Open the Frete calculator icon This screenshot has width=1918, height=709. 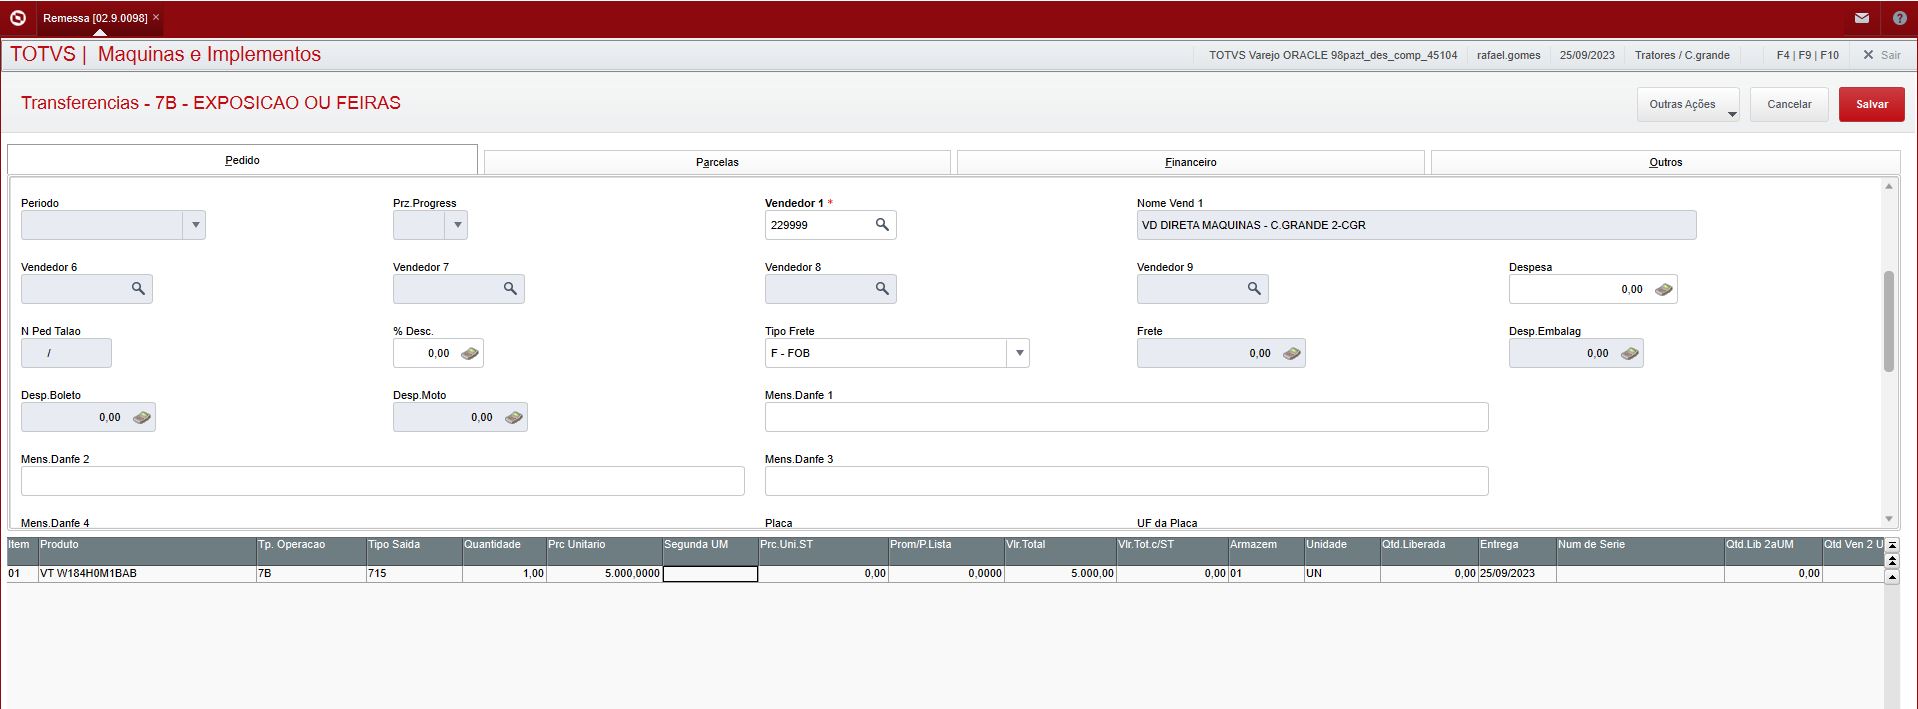tap(1291, 353)
